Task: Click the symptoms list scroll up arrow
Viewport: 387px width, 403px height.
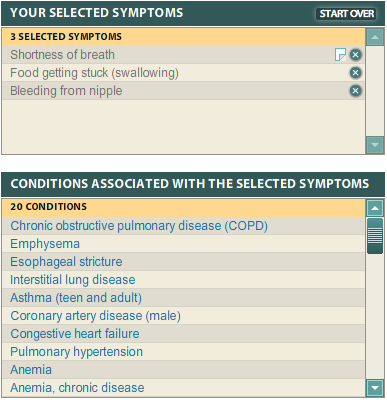Action: pos(375,37)
